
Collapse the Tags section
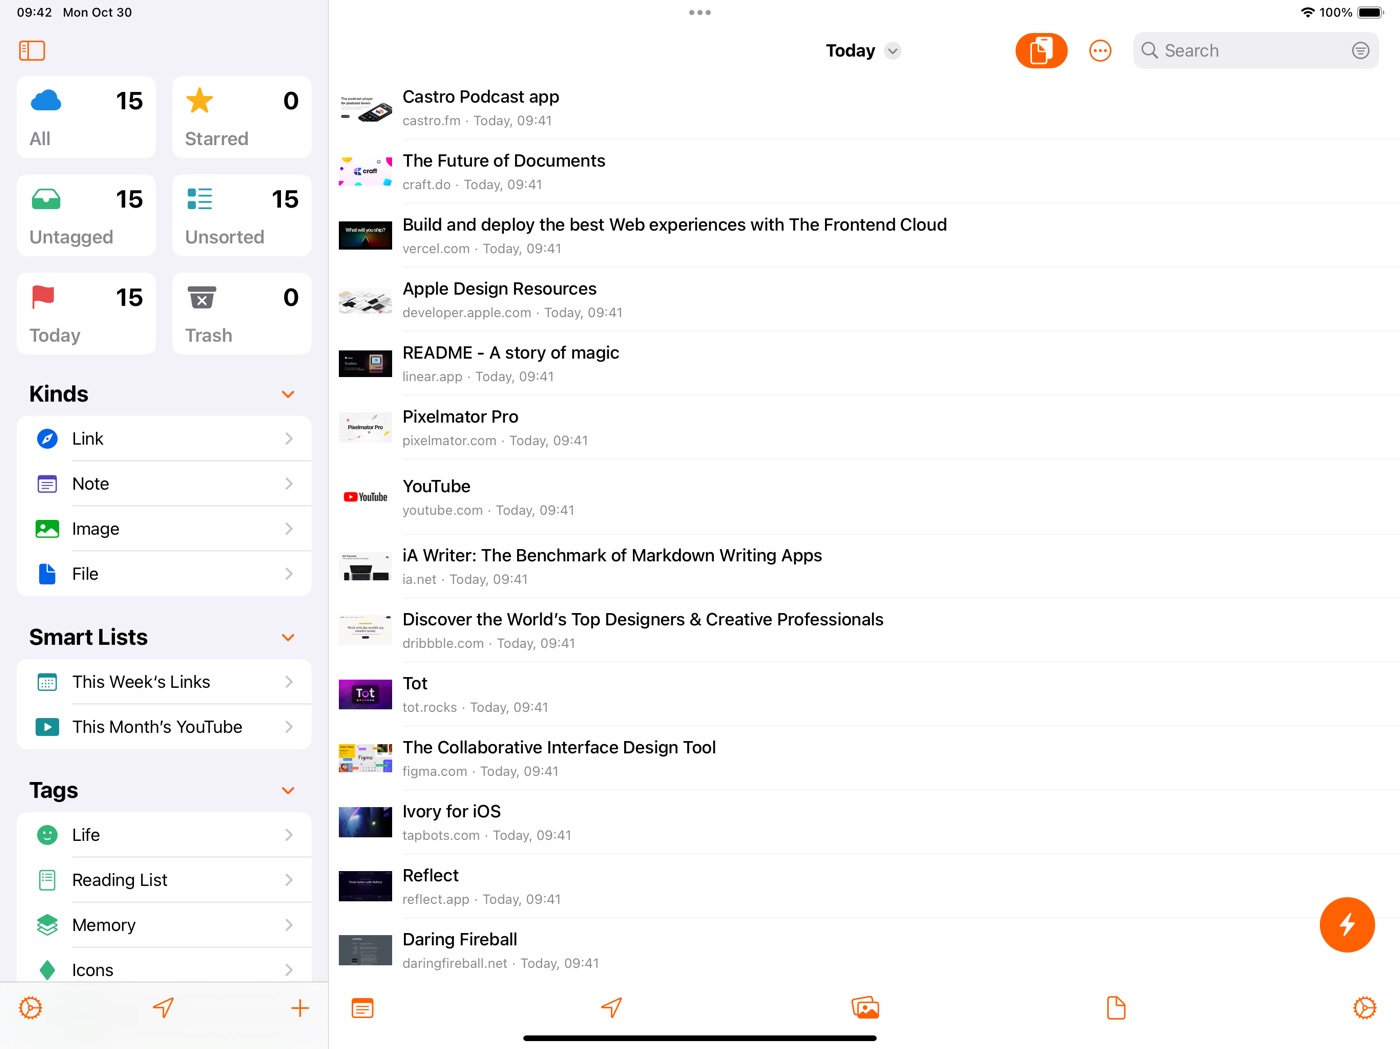[288, 790]
